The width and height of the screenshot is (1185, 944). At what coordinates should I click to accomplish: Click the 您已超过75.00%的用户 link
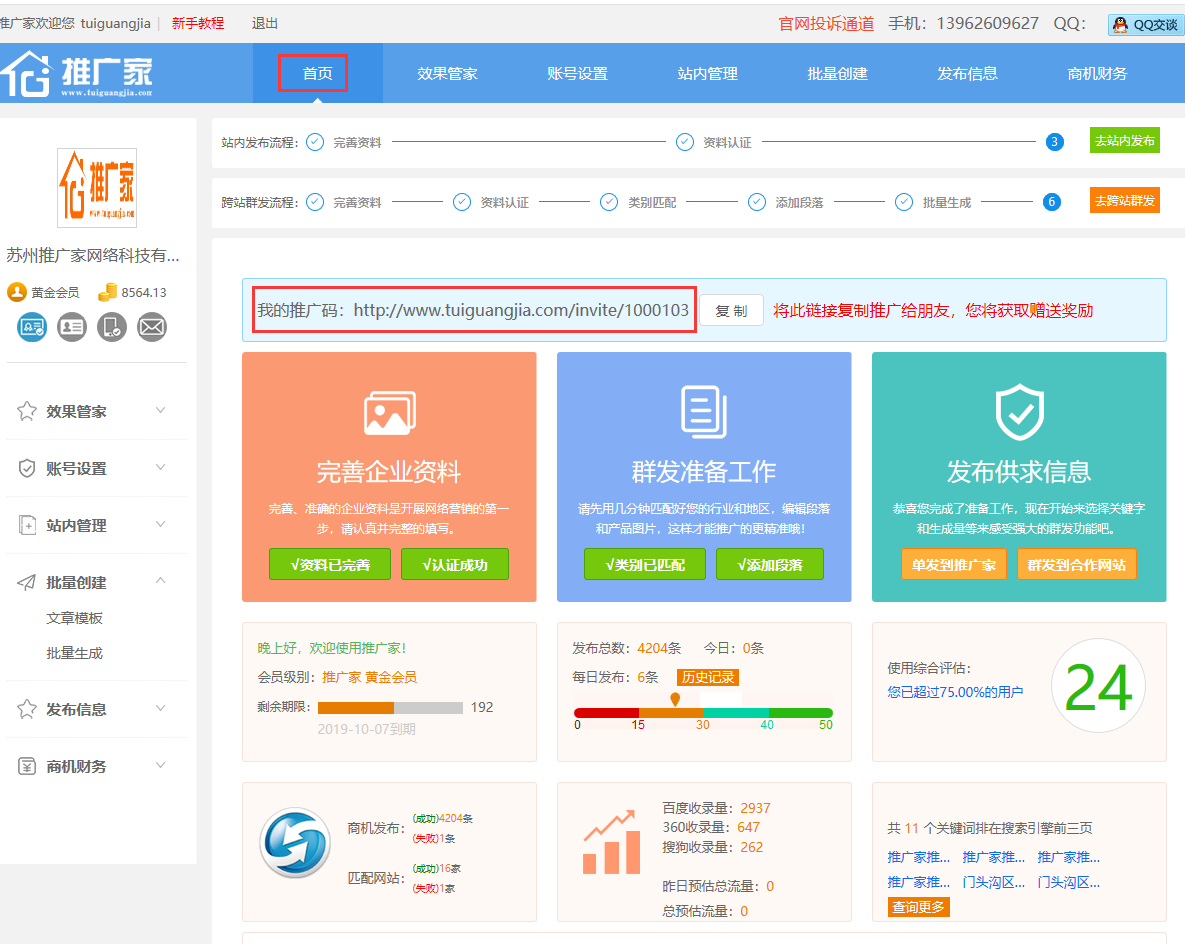[955, 692]
